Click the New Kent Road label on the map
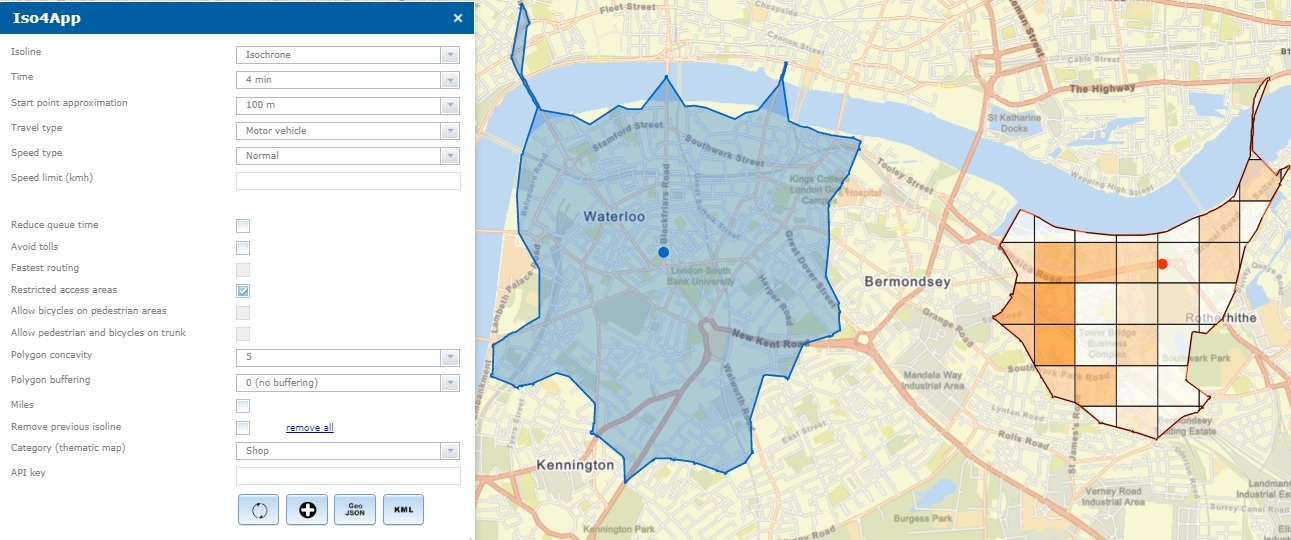1291x540 pixels. (769, 338)
